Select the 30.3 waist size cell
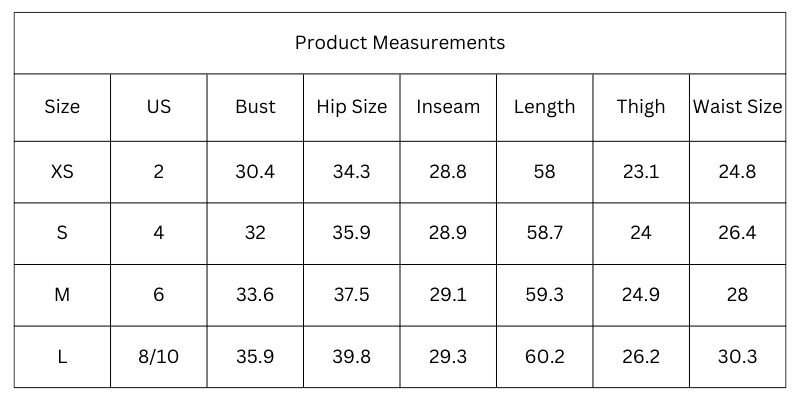800x400 pixels. click(x=737, y=357)
